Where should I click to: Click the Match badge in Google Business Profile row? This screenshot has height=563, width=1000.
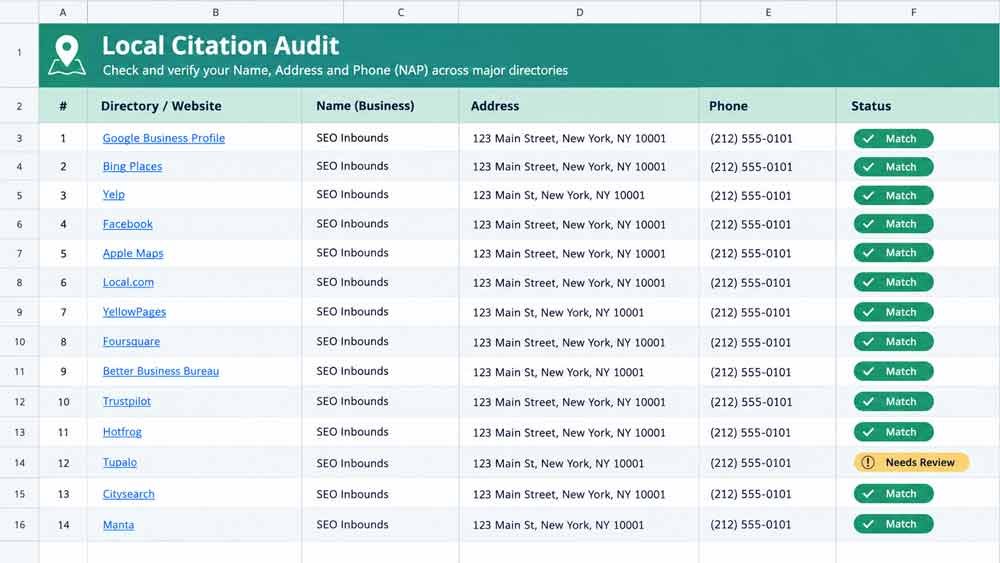[x=893, y=138]
